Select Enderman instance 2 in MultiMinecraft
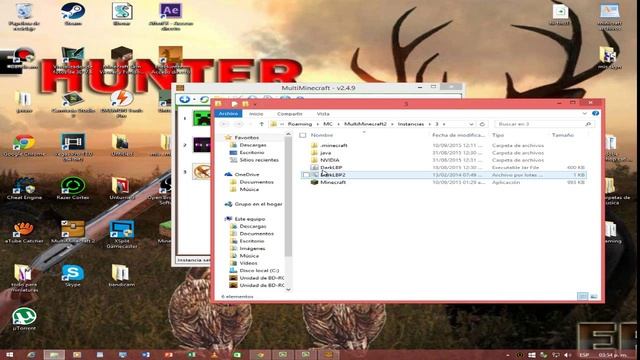Screen dimensions: 640x360 tap(201, 145)
